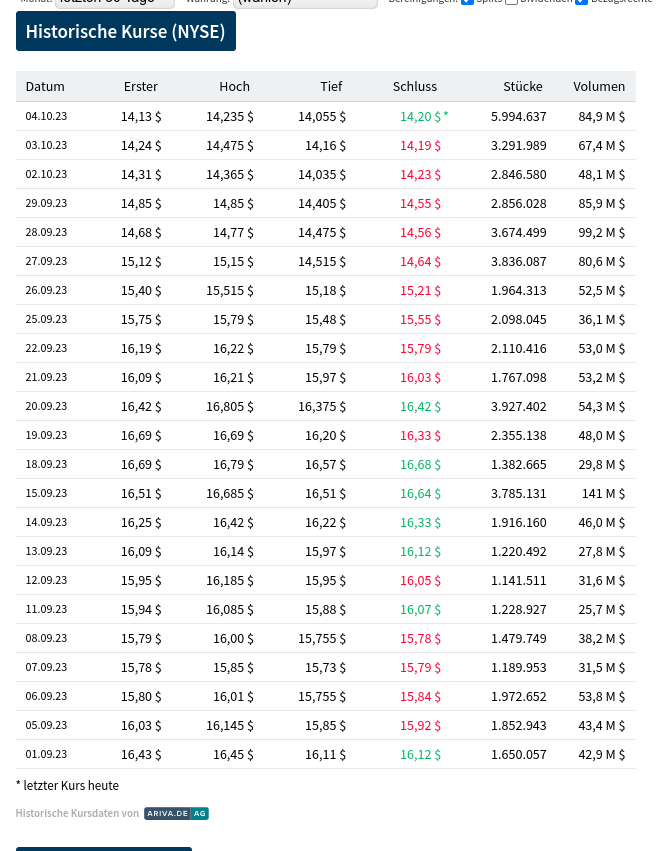Click the Erster column header
Viewport: 667px width, 851px height.
[x=141, y=86]
